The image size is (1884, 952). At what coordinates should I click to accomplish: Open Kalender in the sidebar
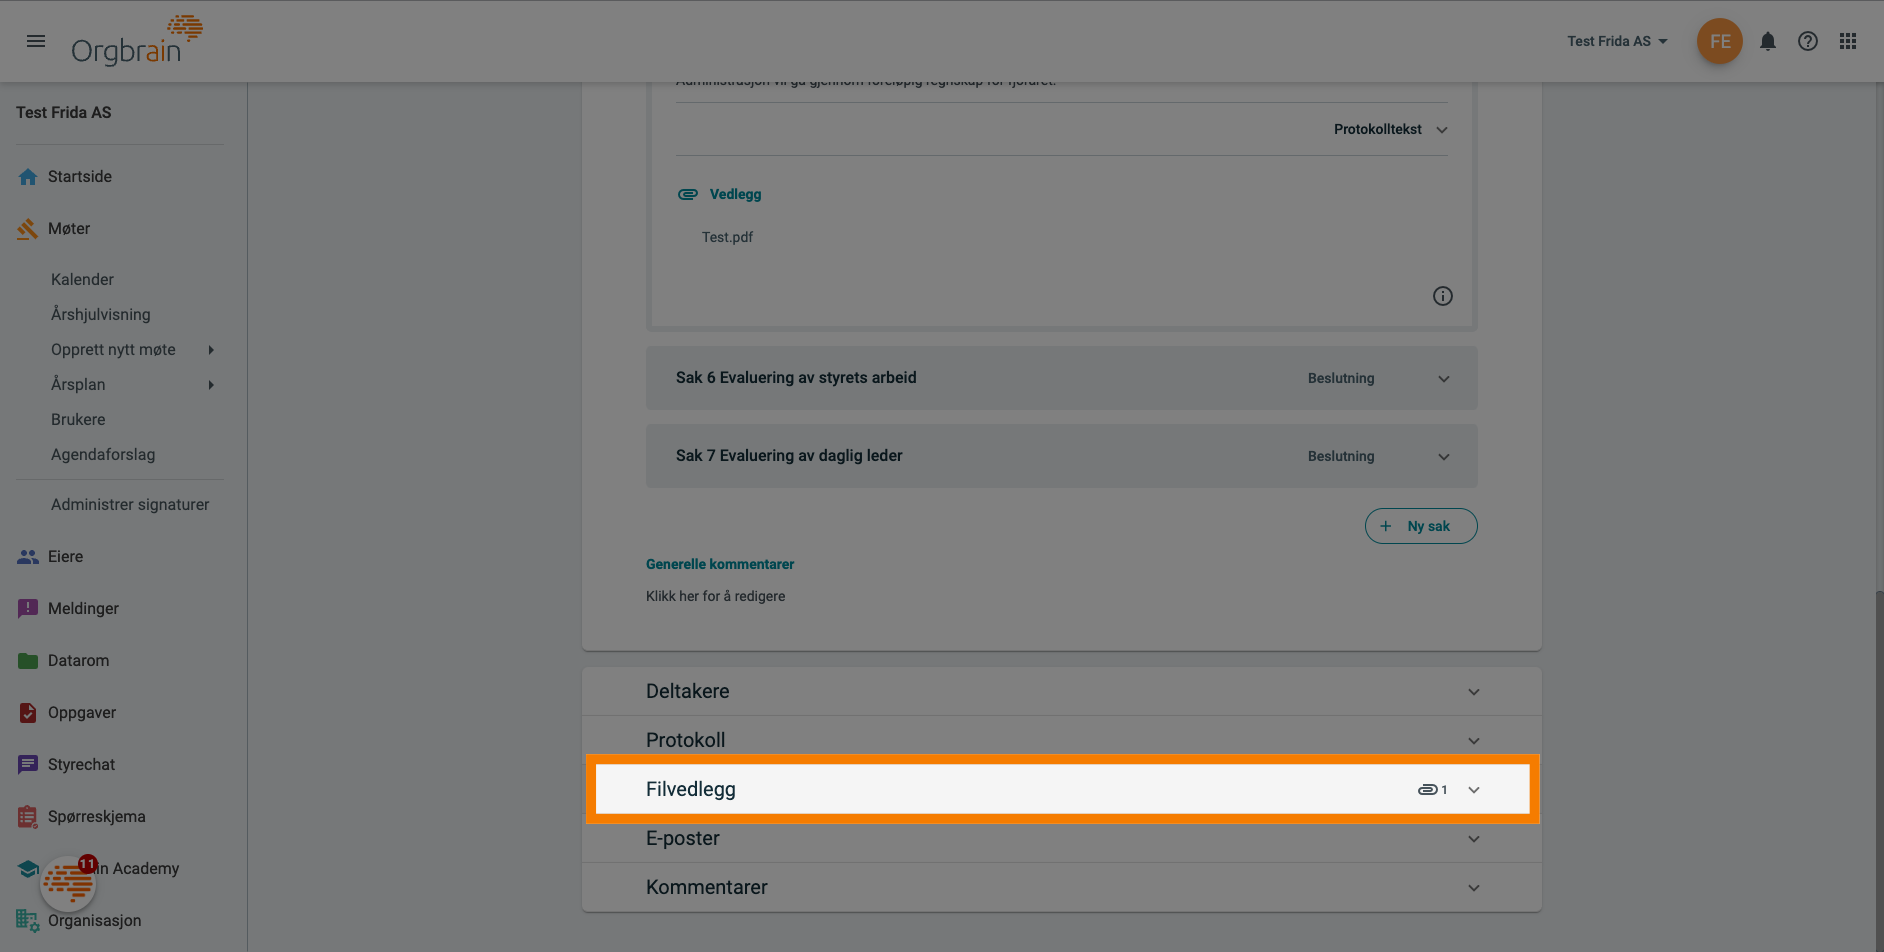point(82,280)
